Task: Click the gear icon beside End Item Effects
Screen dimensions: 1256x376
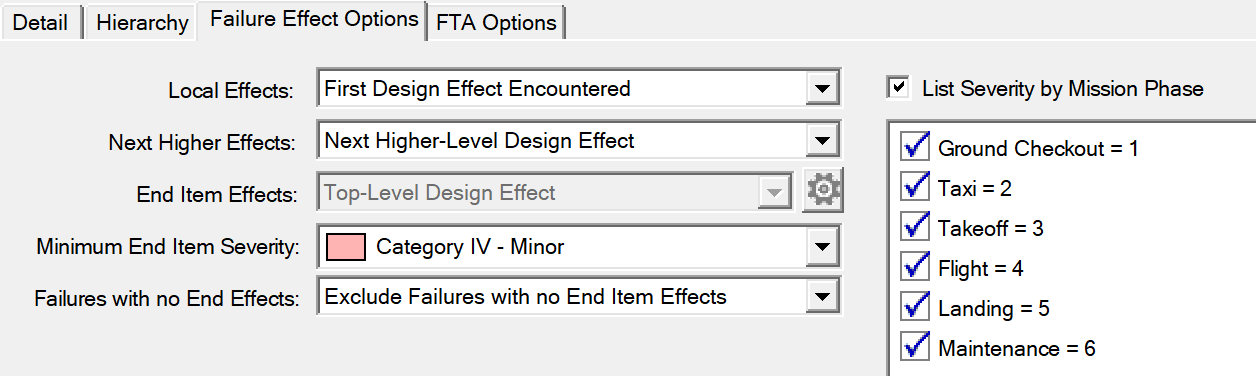Action: click(x=824, y=190)
